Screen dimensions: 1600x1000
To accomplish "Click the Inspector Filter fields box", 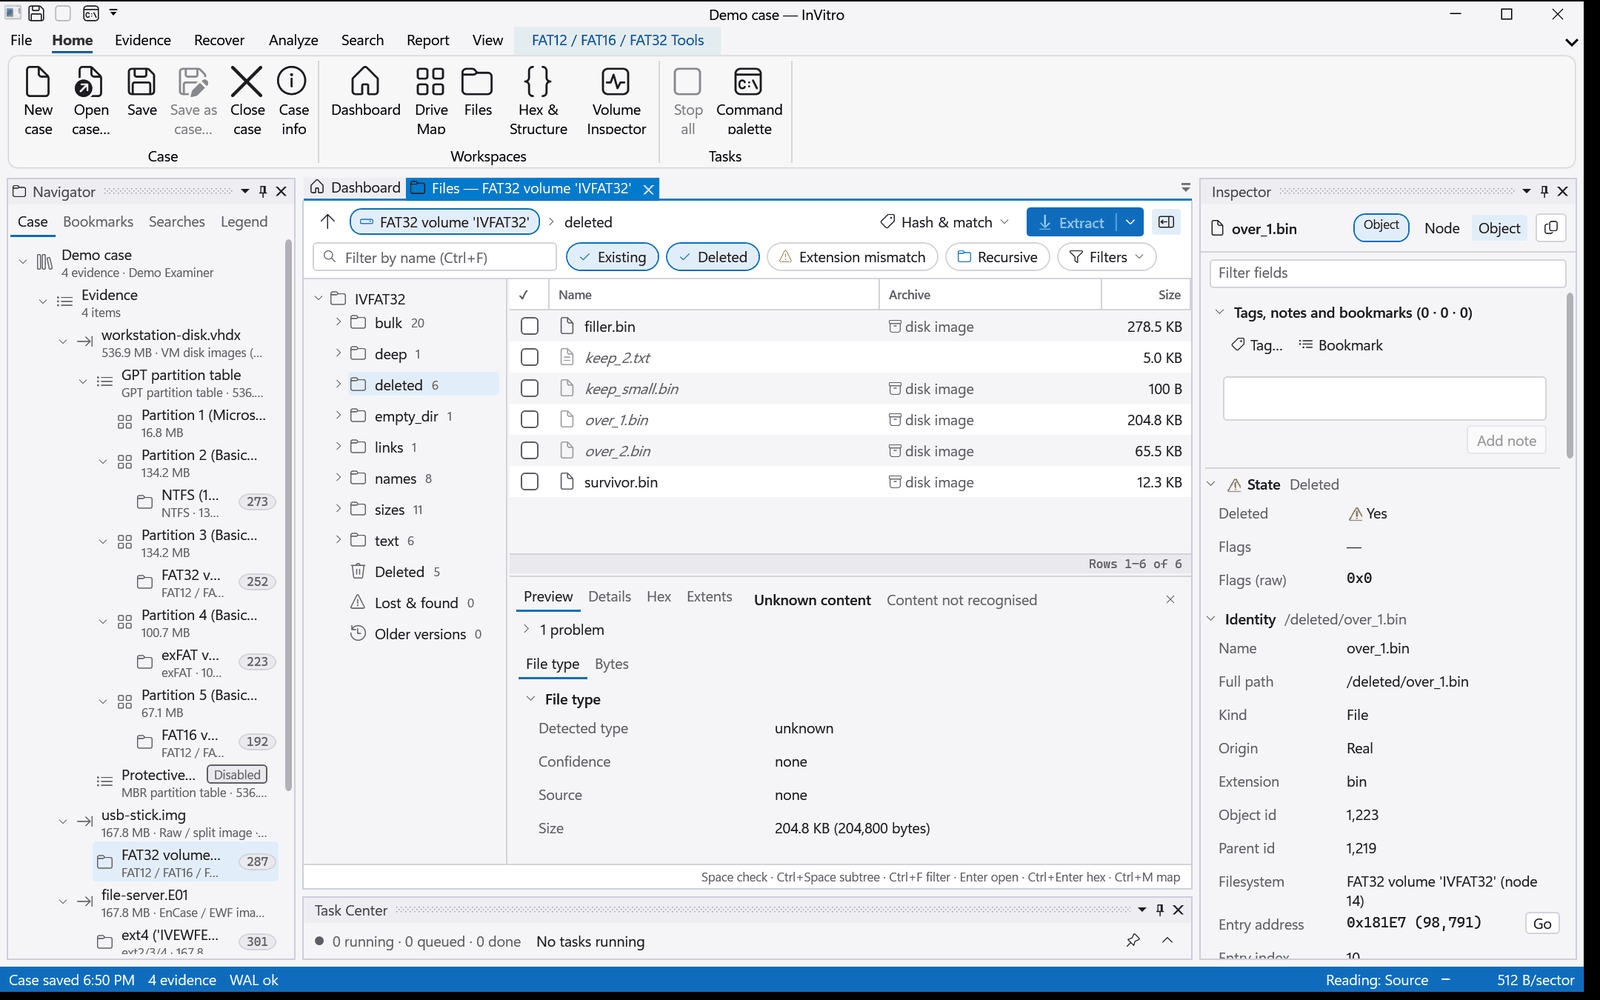I will (x=1387, y=273).
